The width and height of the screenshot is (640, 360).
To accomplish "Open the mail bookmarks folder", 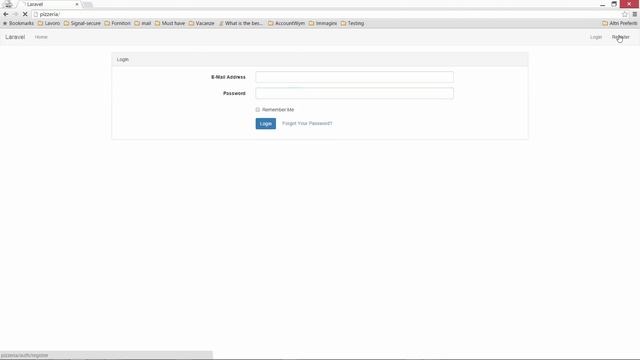I will [x=143, y=23].
